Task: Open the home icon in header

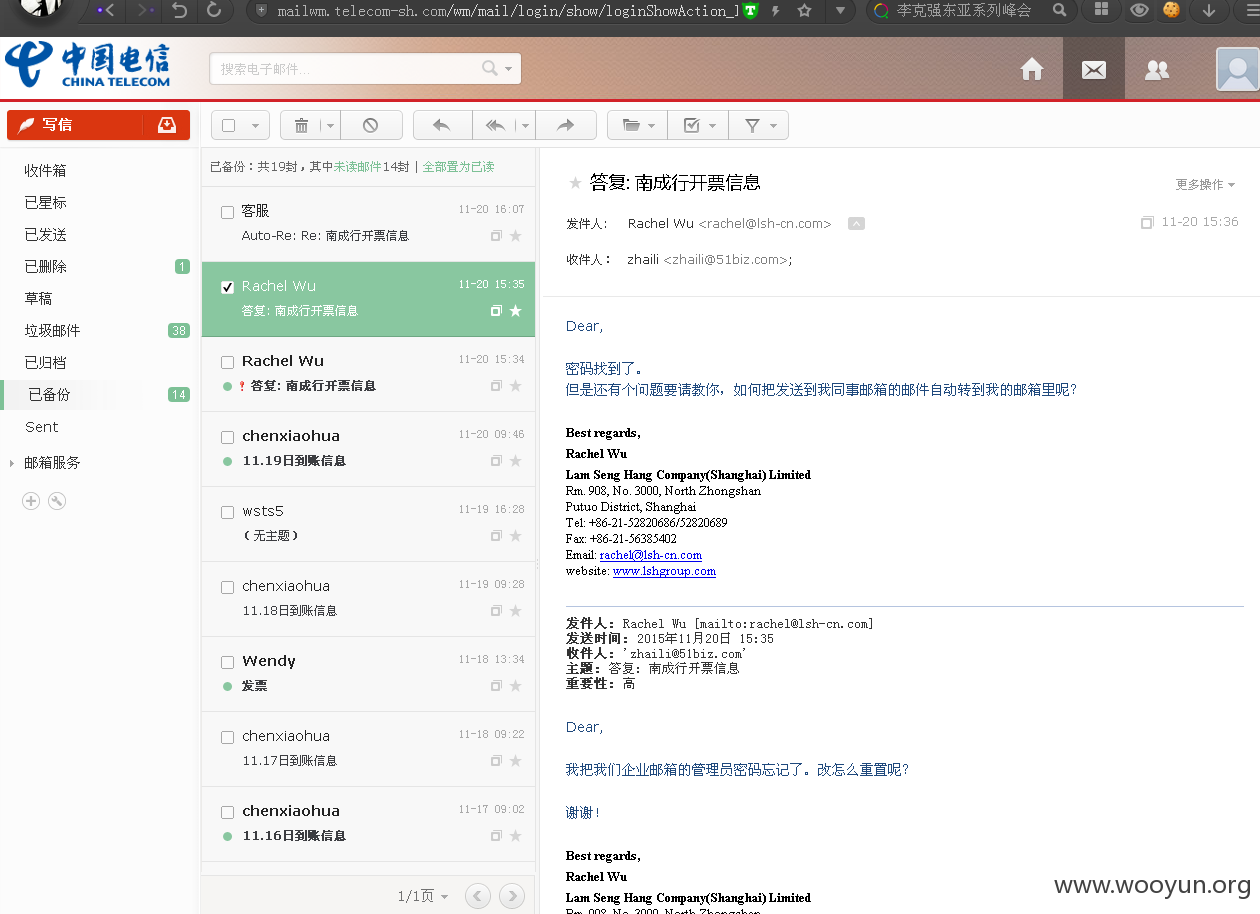Action: [1032, 69]
